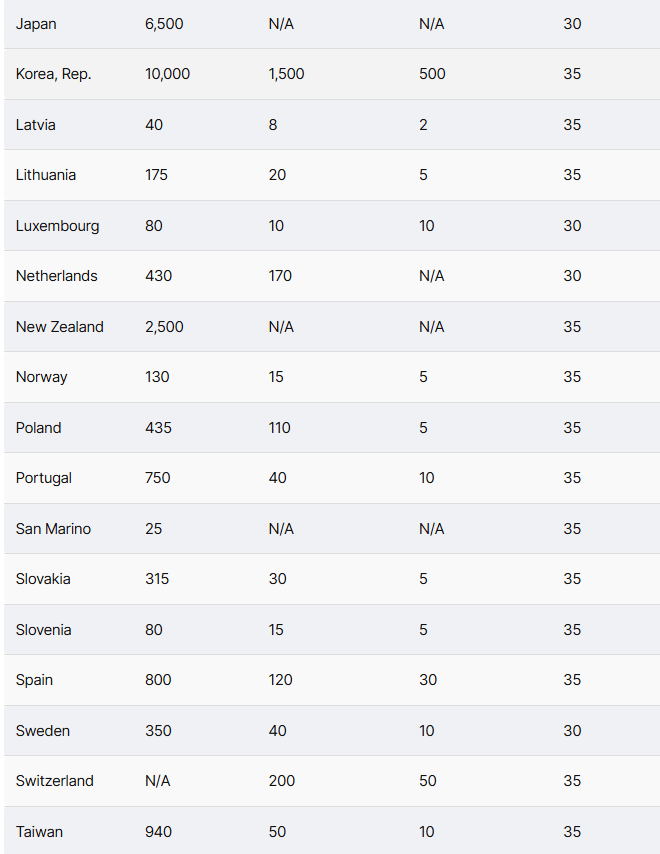Select San Marino value 25
The image size is (660, 854).
click(154, 529)
